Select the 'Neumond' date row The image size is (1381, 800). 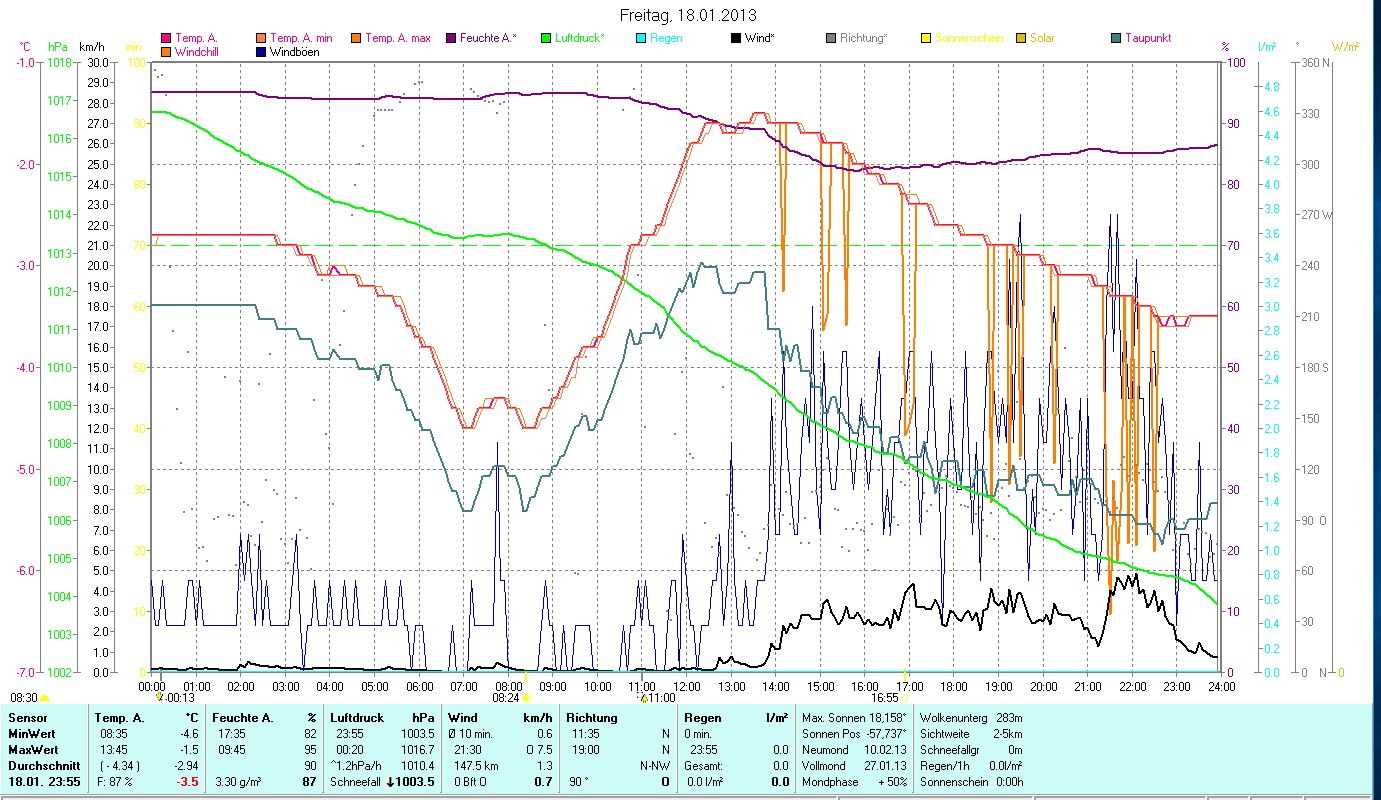click(854, 748)
